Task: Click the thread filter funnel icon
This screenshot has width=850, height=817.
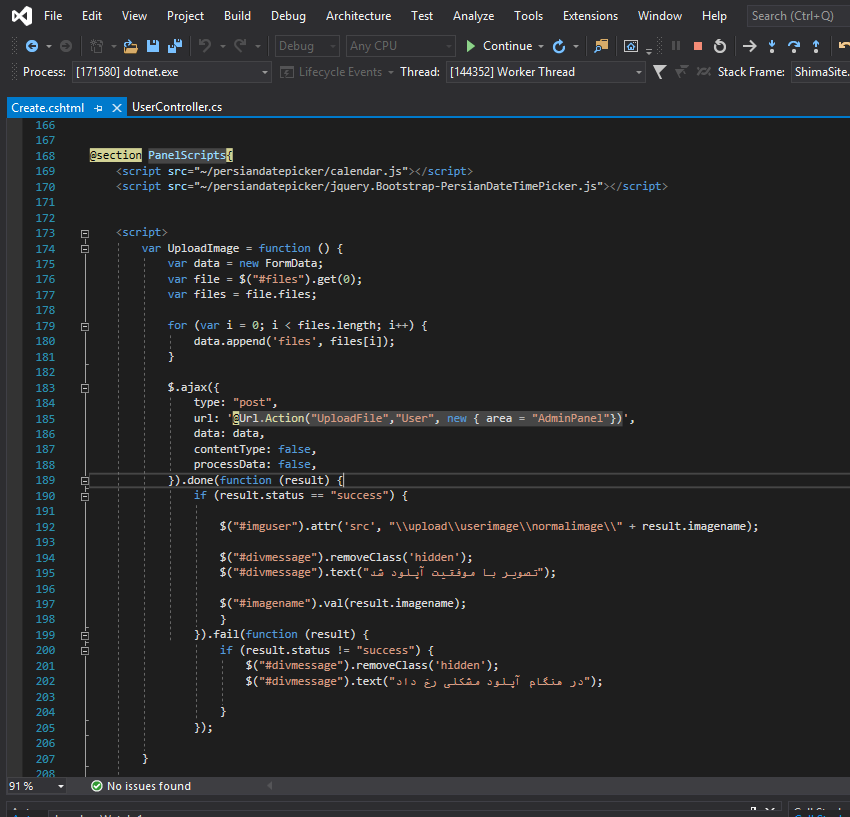Action: (x=660, y=72)
